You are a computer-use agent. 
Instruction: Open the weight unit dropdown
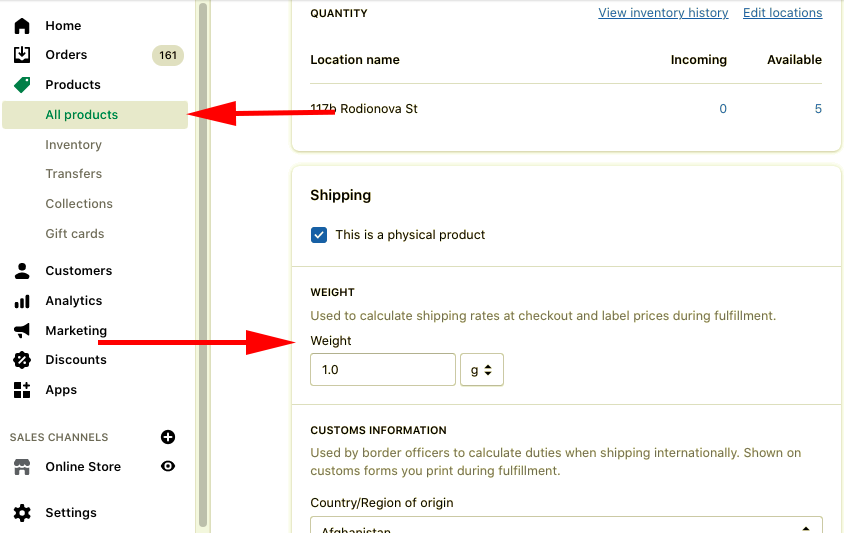click(x=482, y=370)
